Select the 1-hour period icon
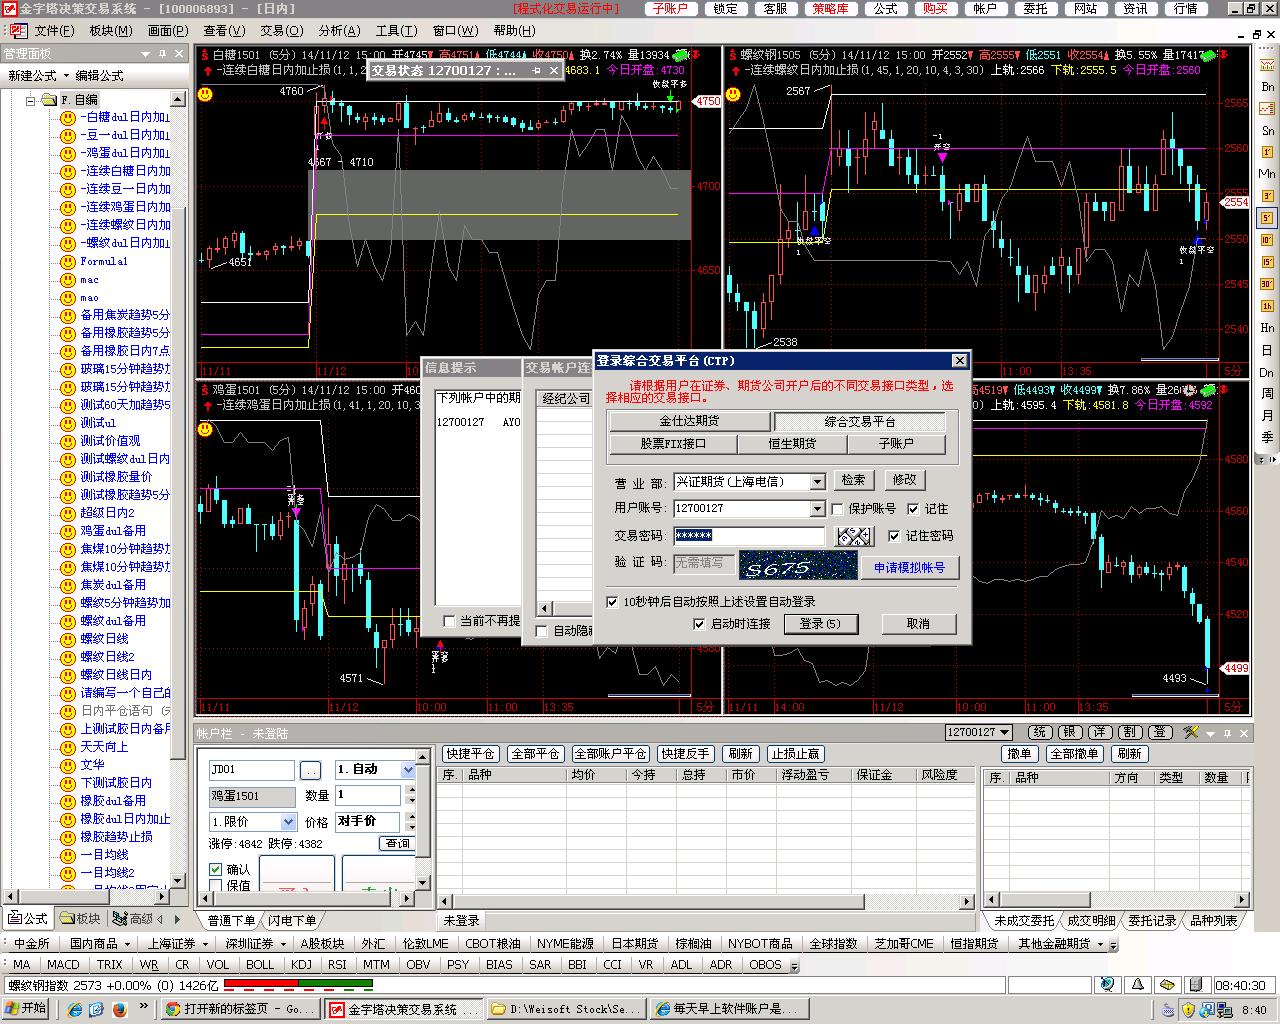1280x1024 pixels. point(1267,305)
